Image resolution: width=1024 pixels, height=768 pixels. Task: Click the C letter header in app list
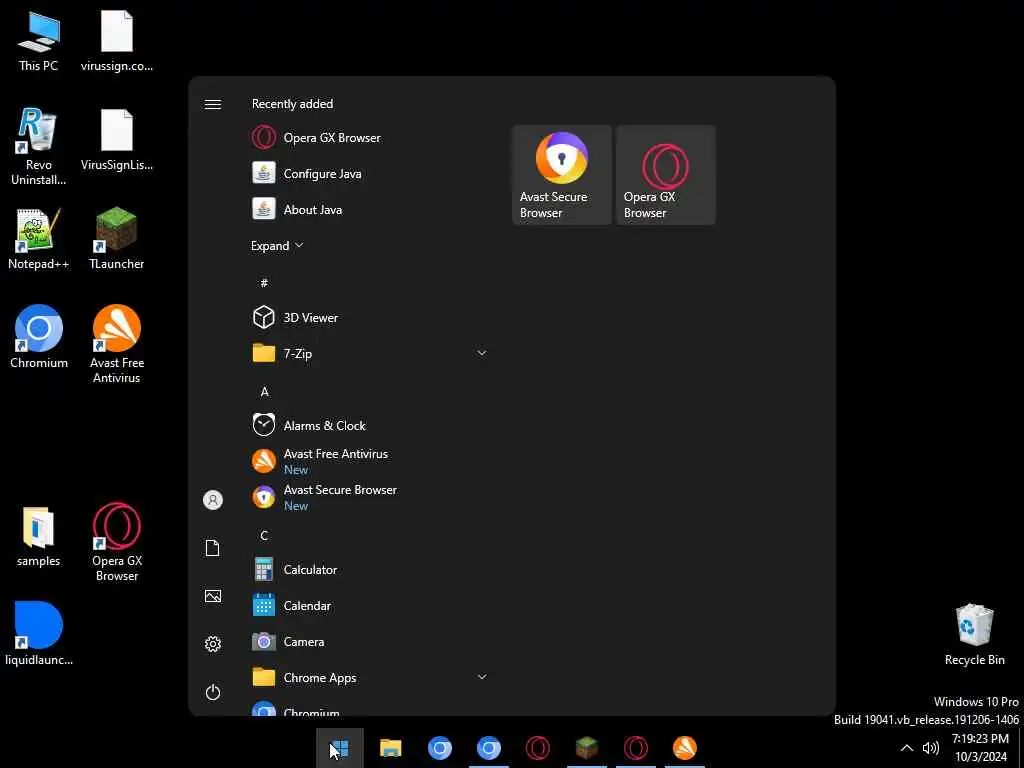[264, 536]
